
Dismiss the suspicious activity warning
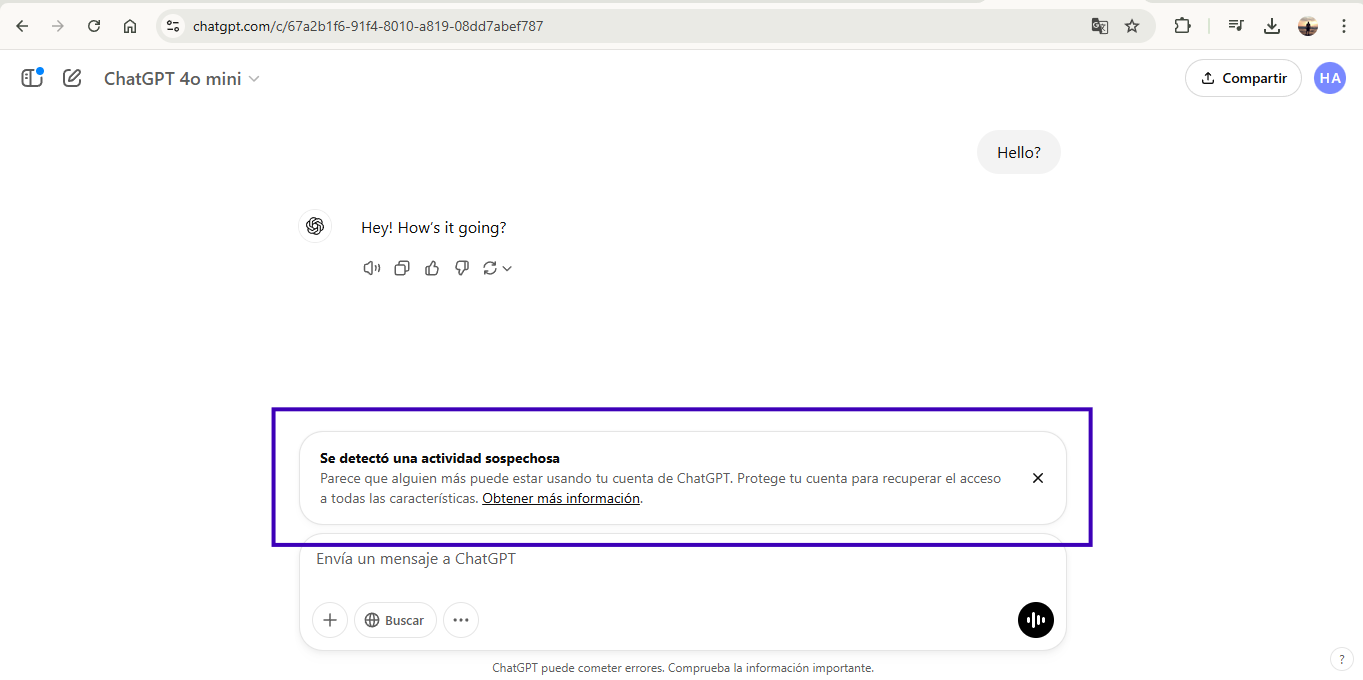1038,478
